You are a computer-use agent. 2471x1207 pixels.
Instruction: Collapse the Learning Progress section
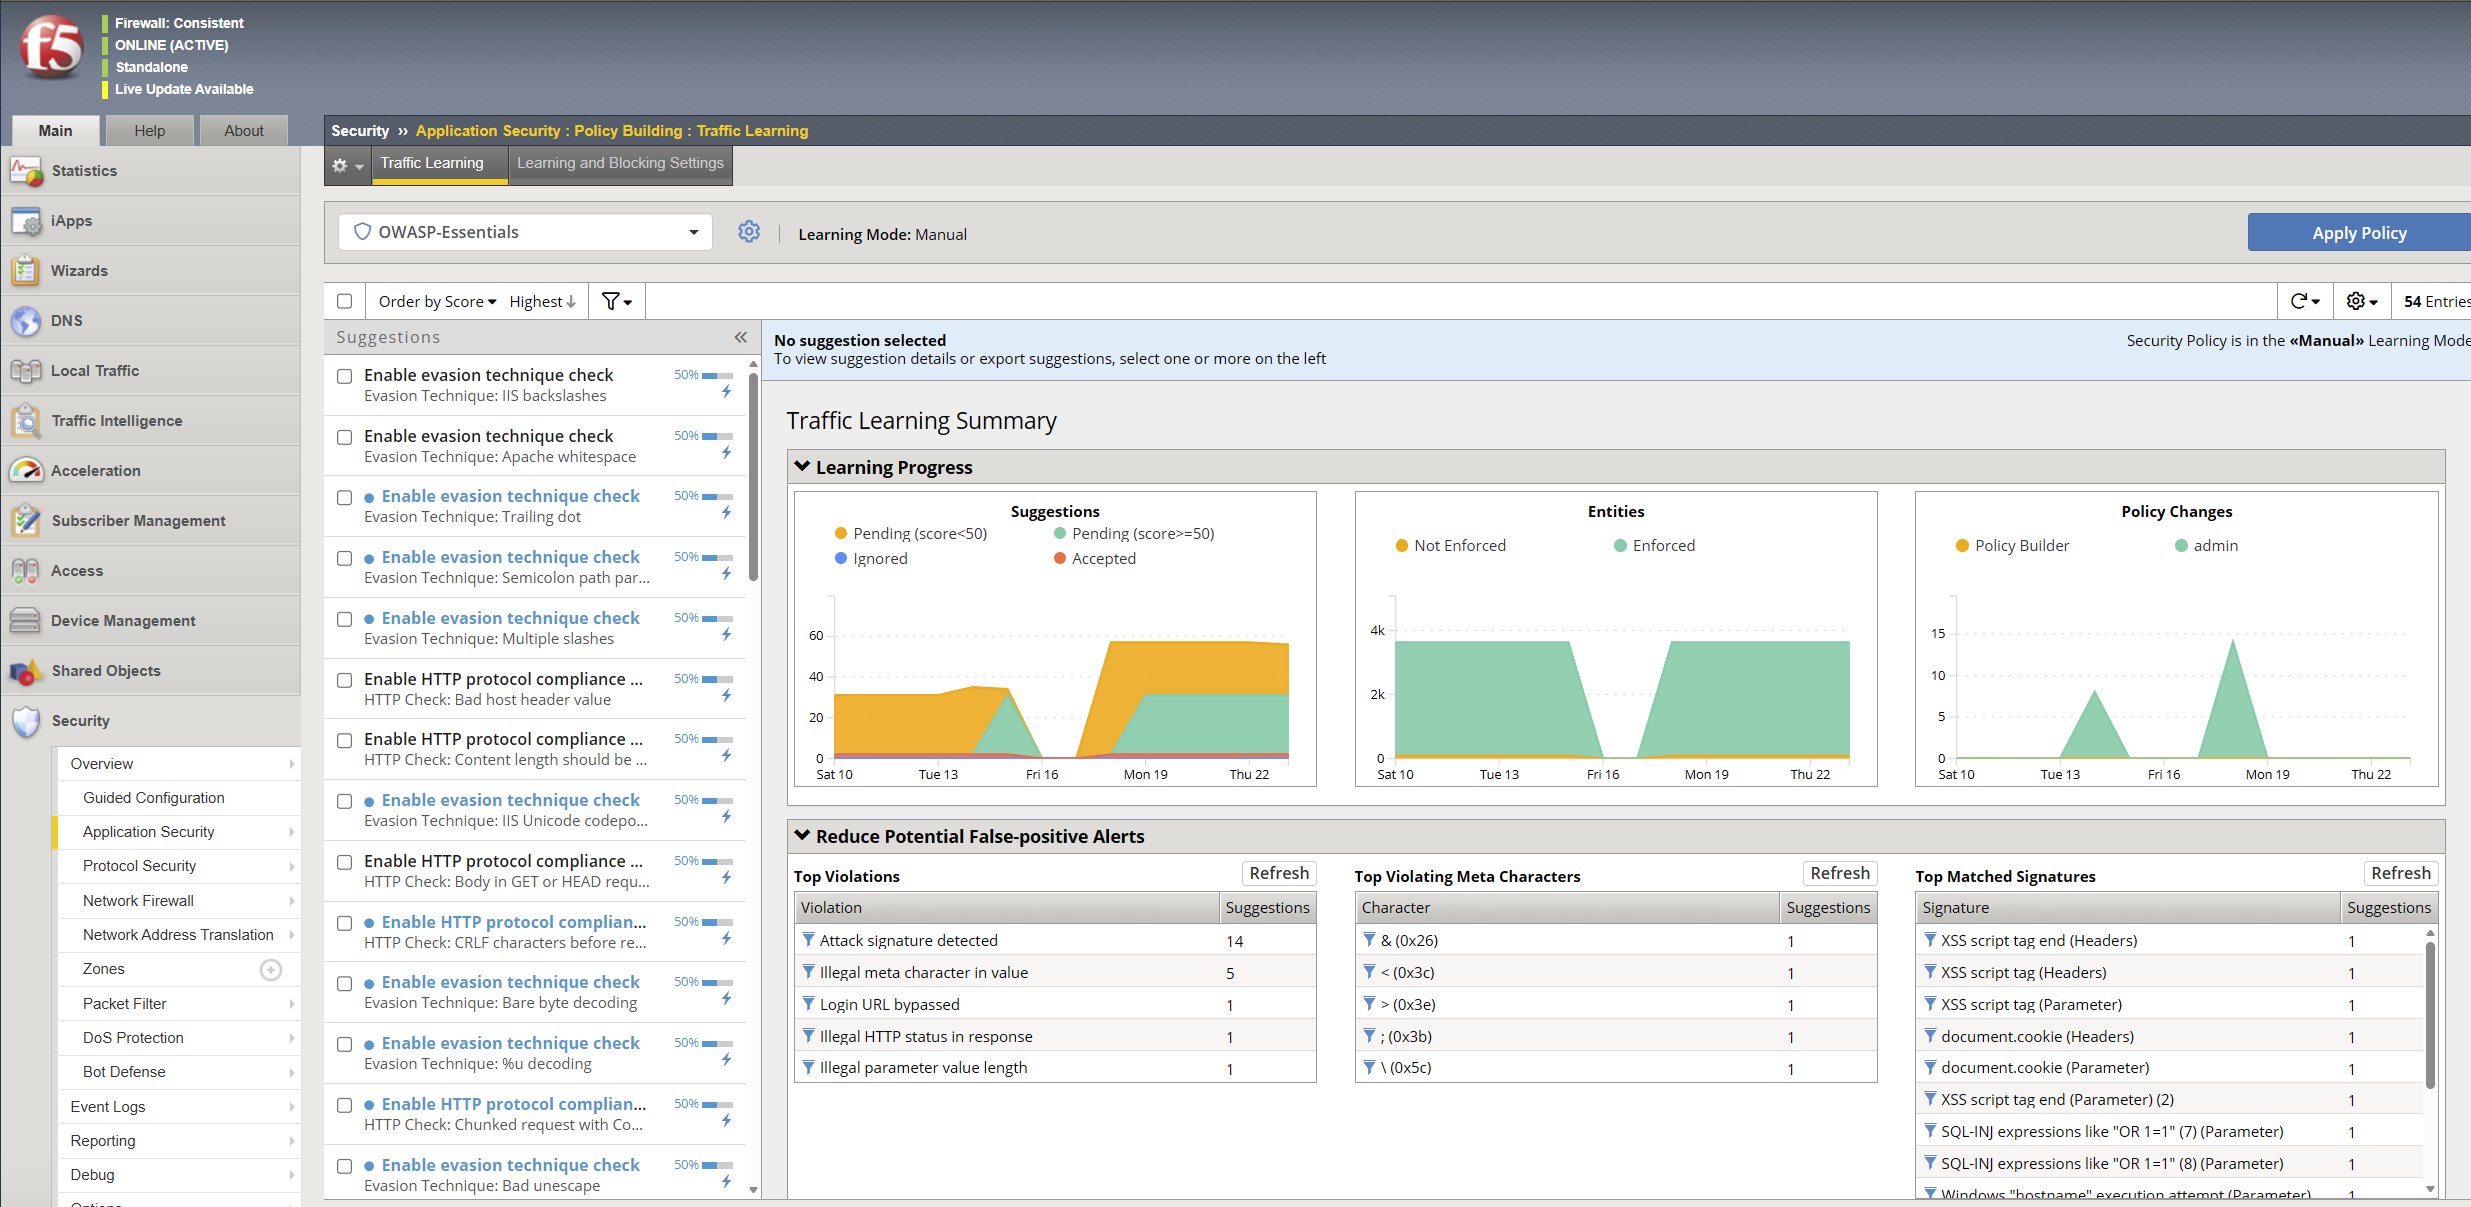coord(802,467)
